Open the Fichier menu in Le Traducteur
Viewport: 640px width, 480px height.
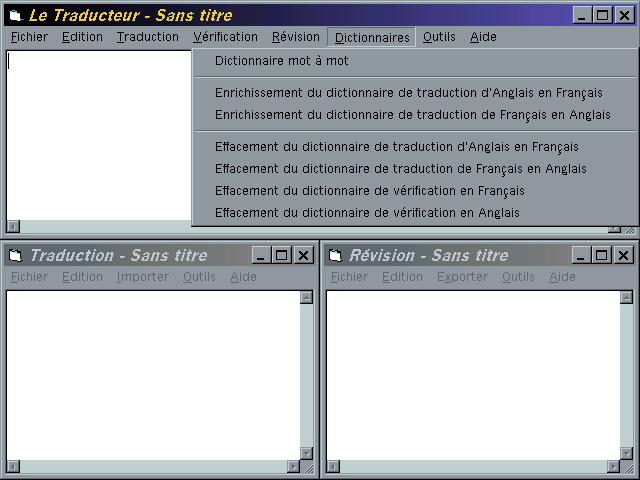(x=29, y=37)
